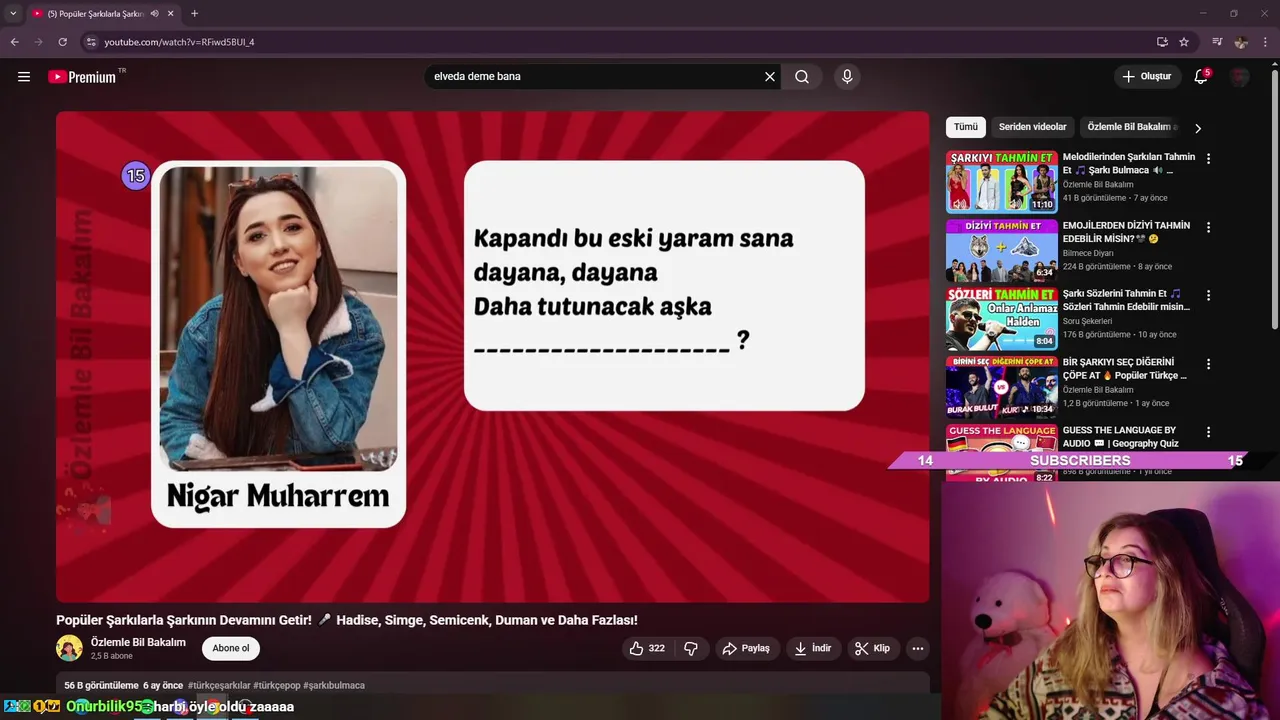Open the Chrome three-dot menu
1280x720 pixels.
[1265, 42]
